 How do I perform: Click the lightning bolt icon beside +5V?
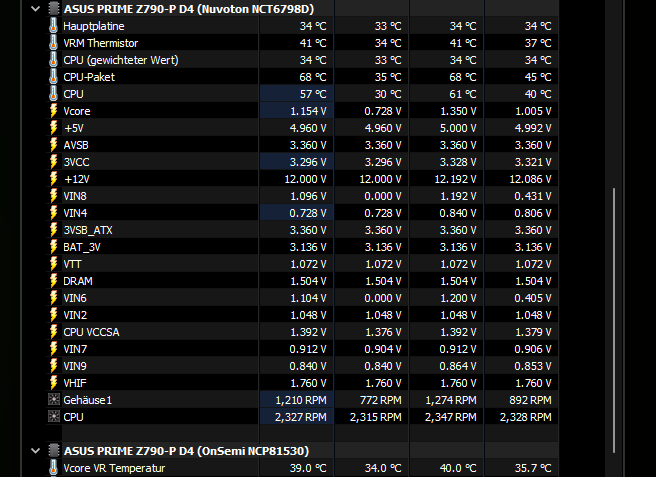point(54,128)
